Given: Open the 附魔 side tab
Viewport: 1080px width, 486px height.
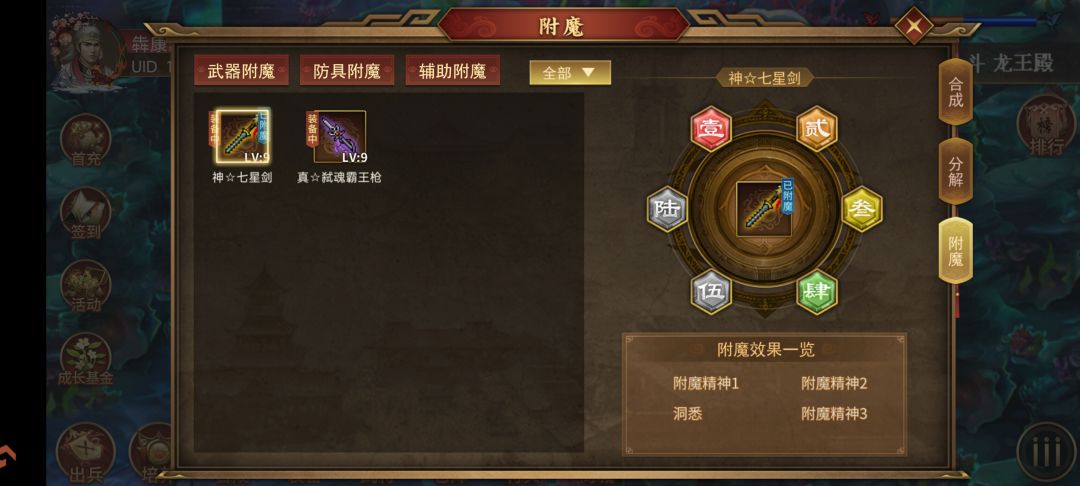Looking at the screenshot, I should (955, 251).
